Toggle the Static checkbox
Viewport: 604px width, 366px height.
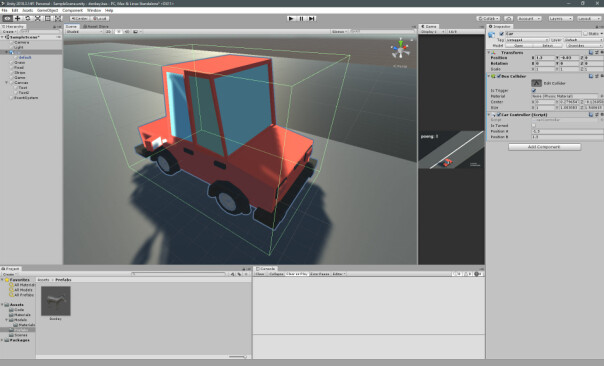click(586, 34)
